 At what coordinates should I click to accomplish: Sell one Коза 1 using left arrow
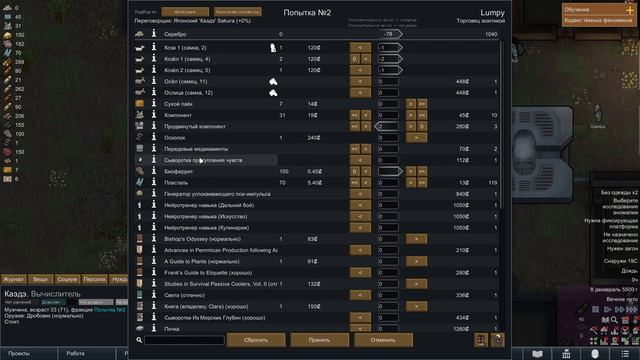(x=360, y=48)
